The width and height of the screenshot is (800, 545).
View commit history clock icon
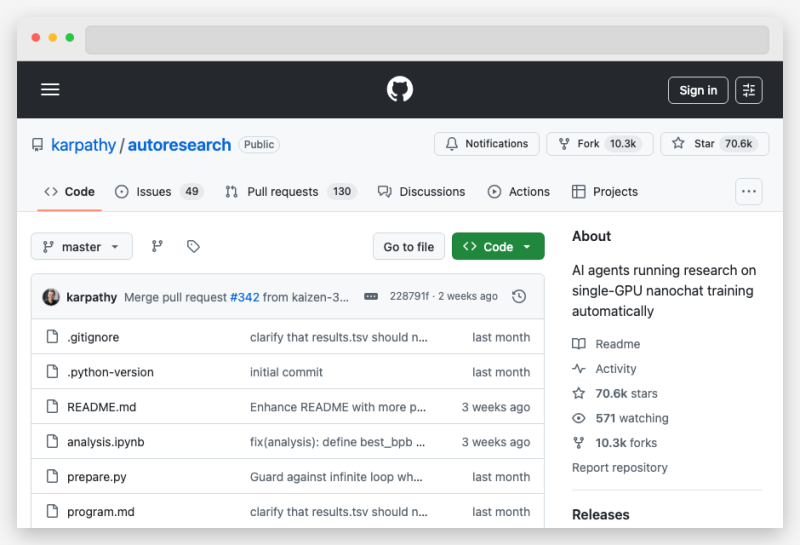coord(518,297)
